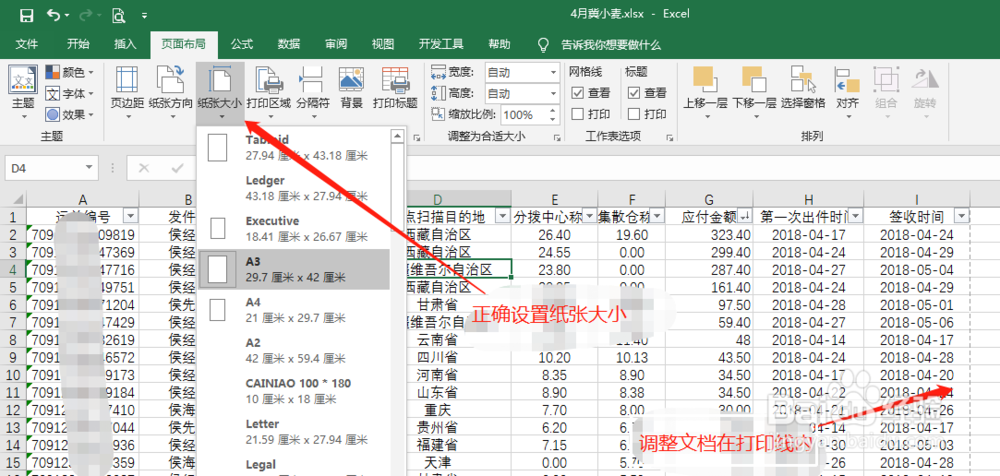1000x476 pixels.
Task: Toggle 标题 打印 checkbox
Action: 634,114
